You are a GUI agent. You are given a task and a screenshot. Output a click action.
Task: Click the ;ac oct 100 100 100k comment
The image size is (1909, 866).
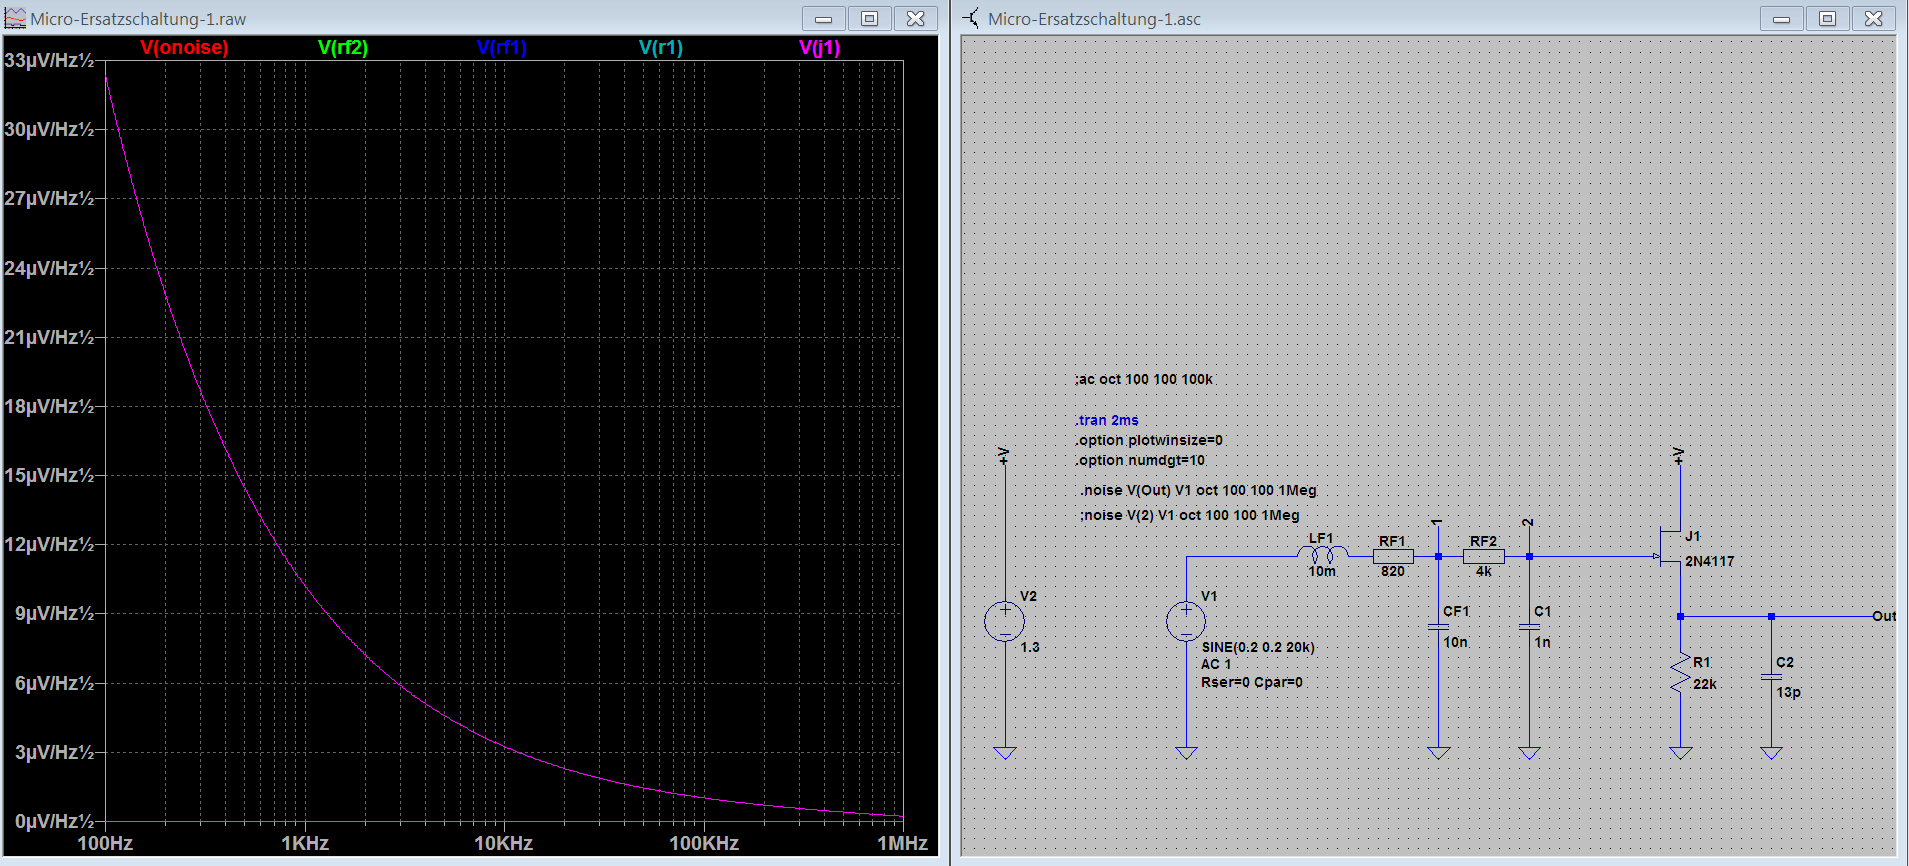[x=1144, y=379]
